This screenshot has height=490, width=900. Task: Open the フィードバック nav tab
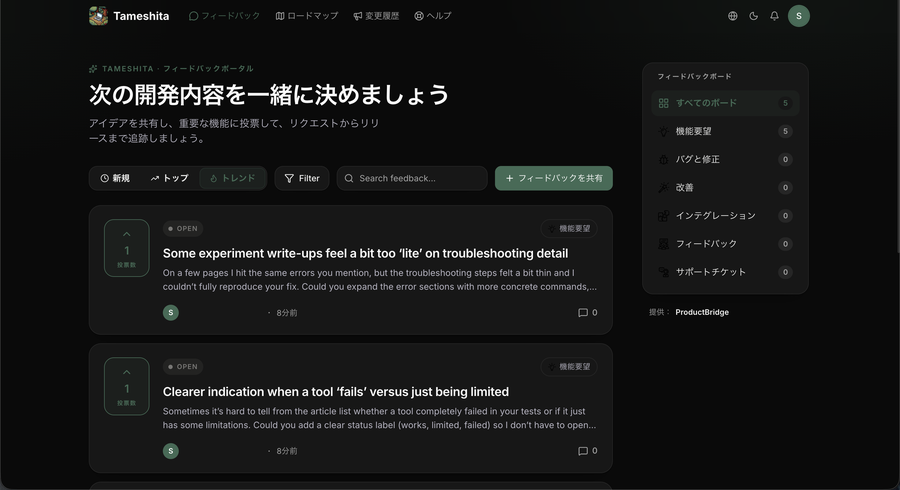[x=224, y=16]
